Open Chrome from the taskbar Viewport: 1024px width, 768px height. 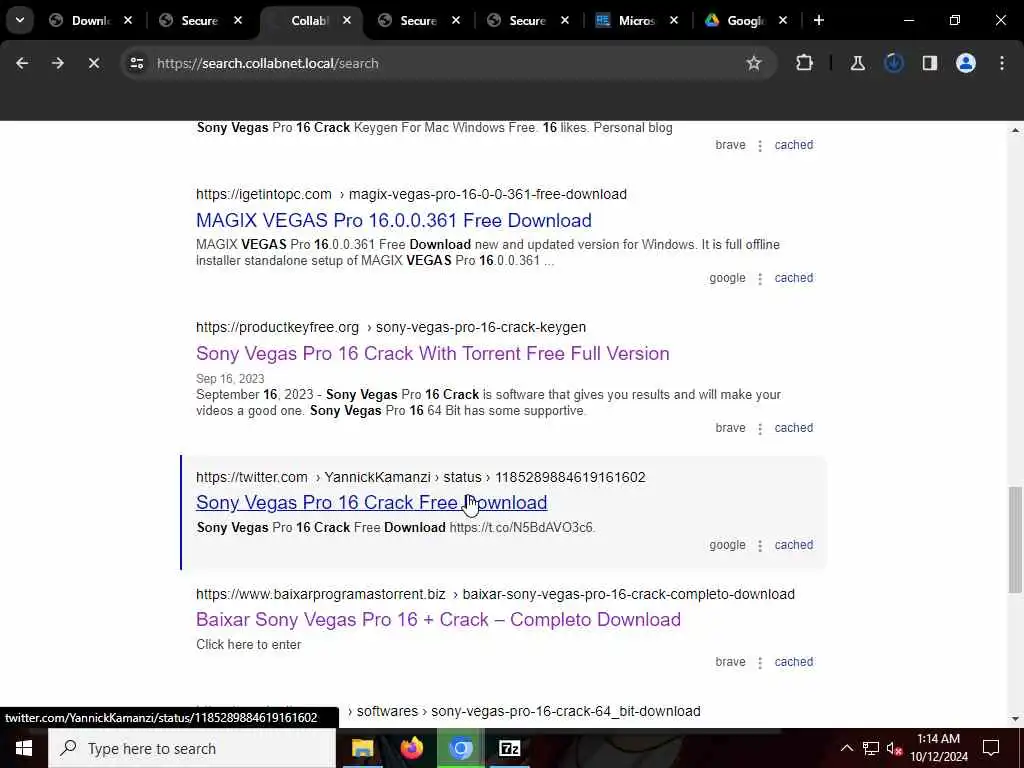(x=461, y=748)
